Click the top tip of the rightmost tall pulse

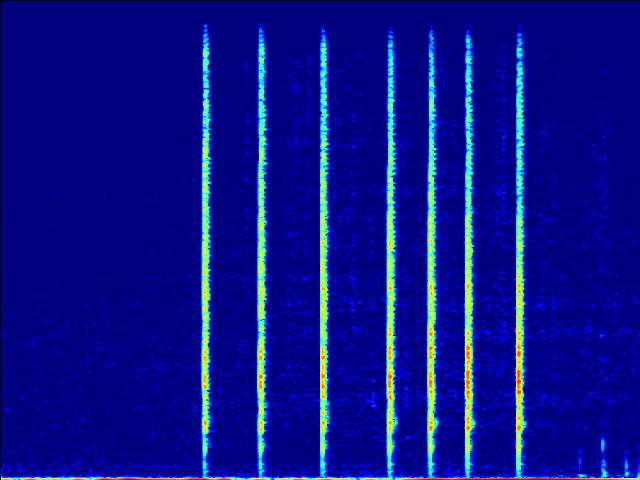point(519,30)
